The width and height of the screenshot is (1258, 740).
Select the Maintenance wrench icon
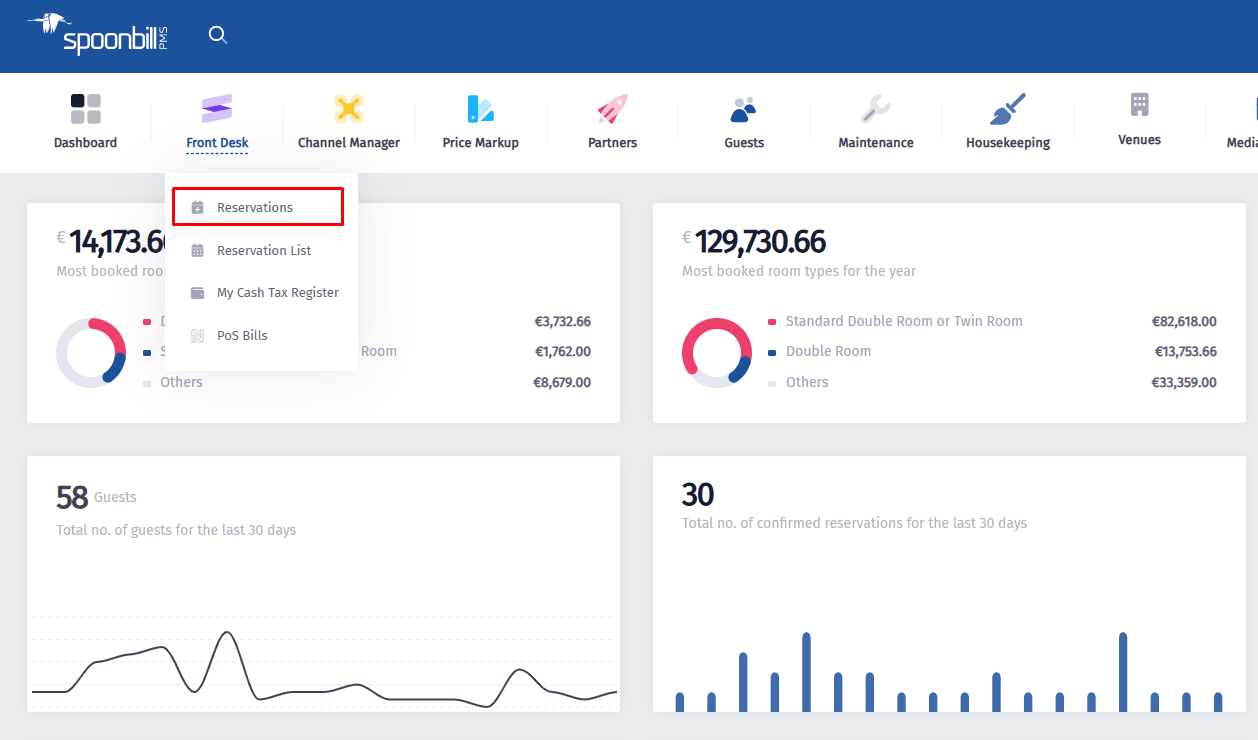click(x=876, y=108)
